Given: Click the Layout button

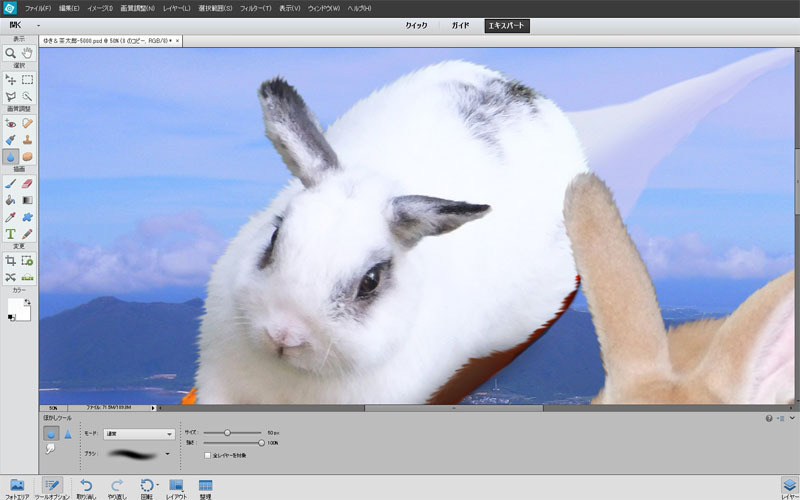Looking at the screenshot, I should [176, 489].
